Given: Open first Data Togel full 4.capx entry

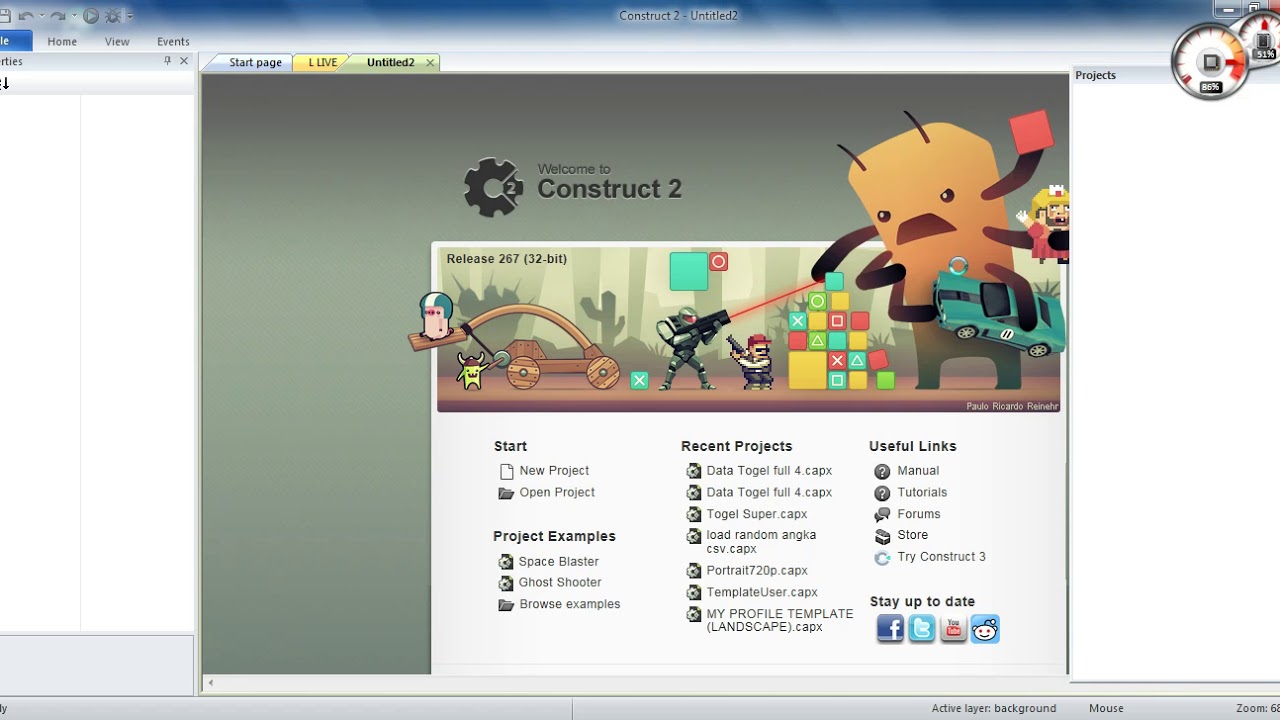Looking at the screenshot, I should (769, 470).
